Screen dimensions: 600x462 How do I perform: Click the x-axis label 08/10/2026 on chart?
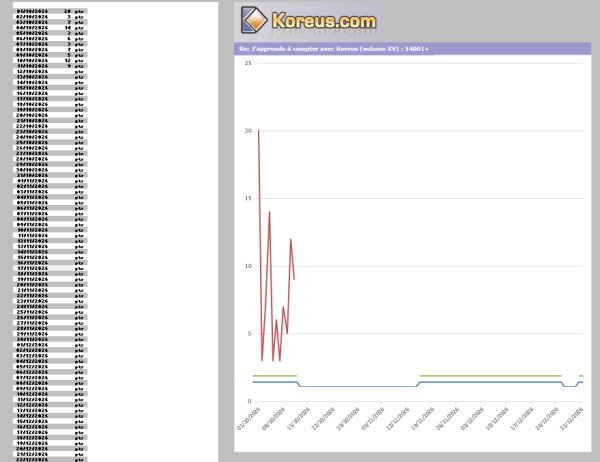tap(274, 418)
